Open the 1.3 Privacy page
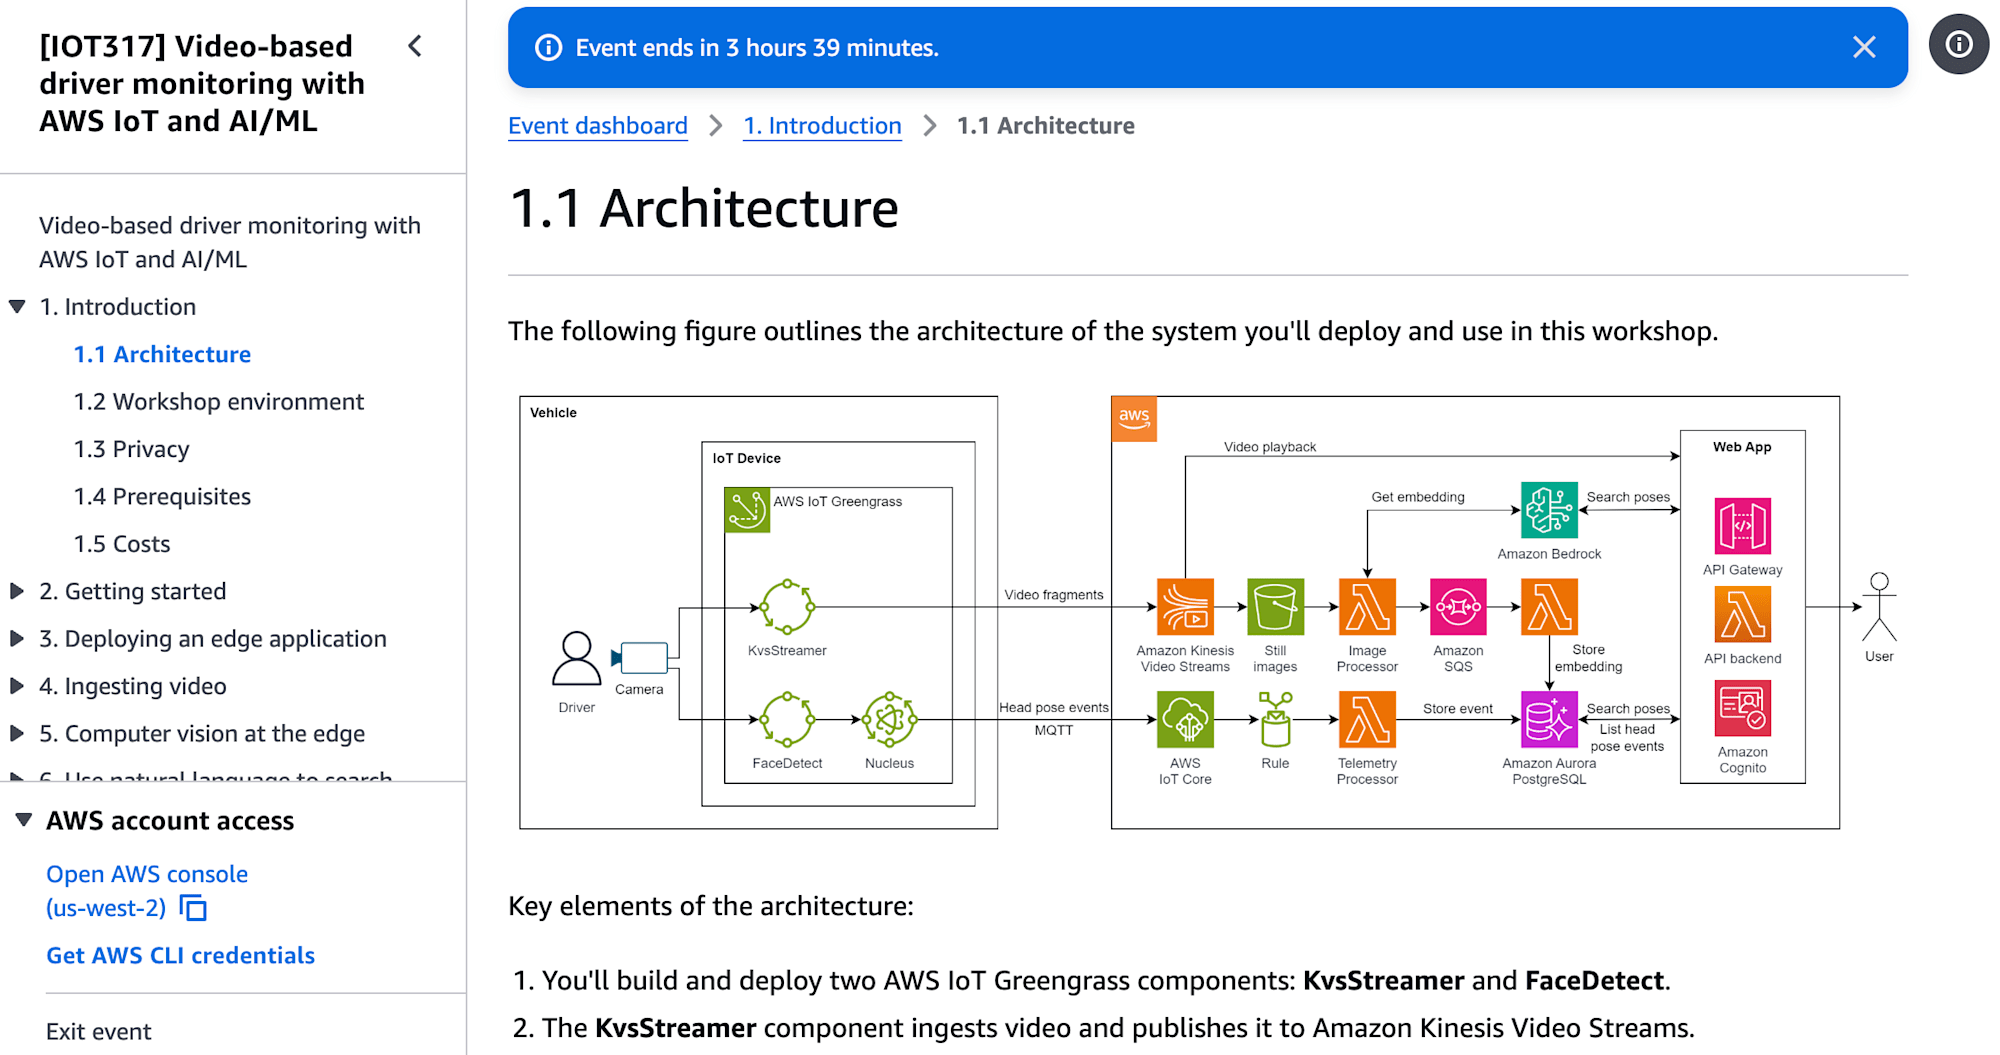 [x=131, y=449]
